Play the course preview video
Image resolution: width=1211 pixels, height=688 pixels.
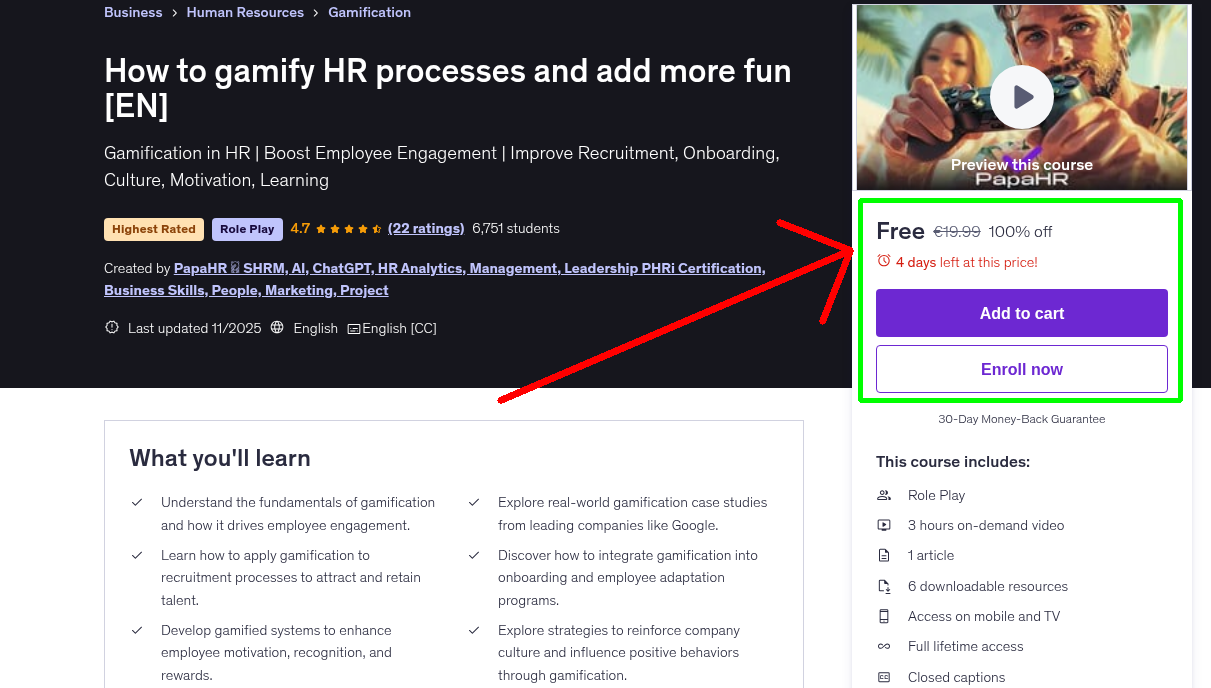[x=1021, y=97]
